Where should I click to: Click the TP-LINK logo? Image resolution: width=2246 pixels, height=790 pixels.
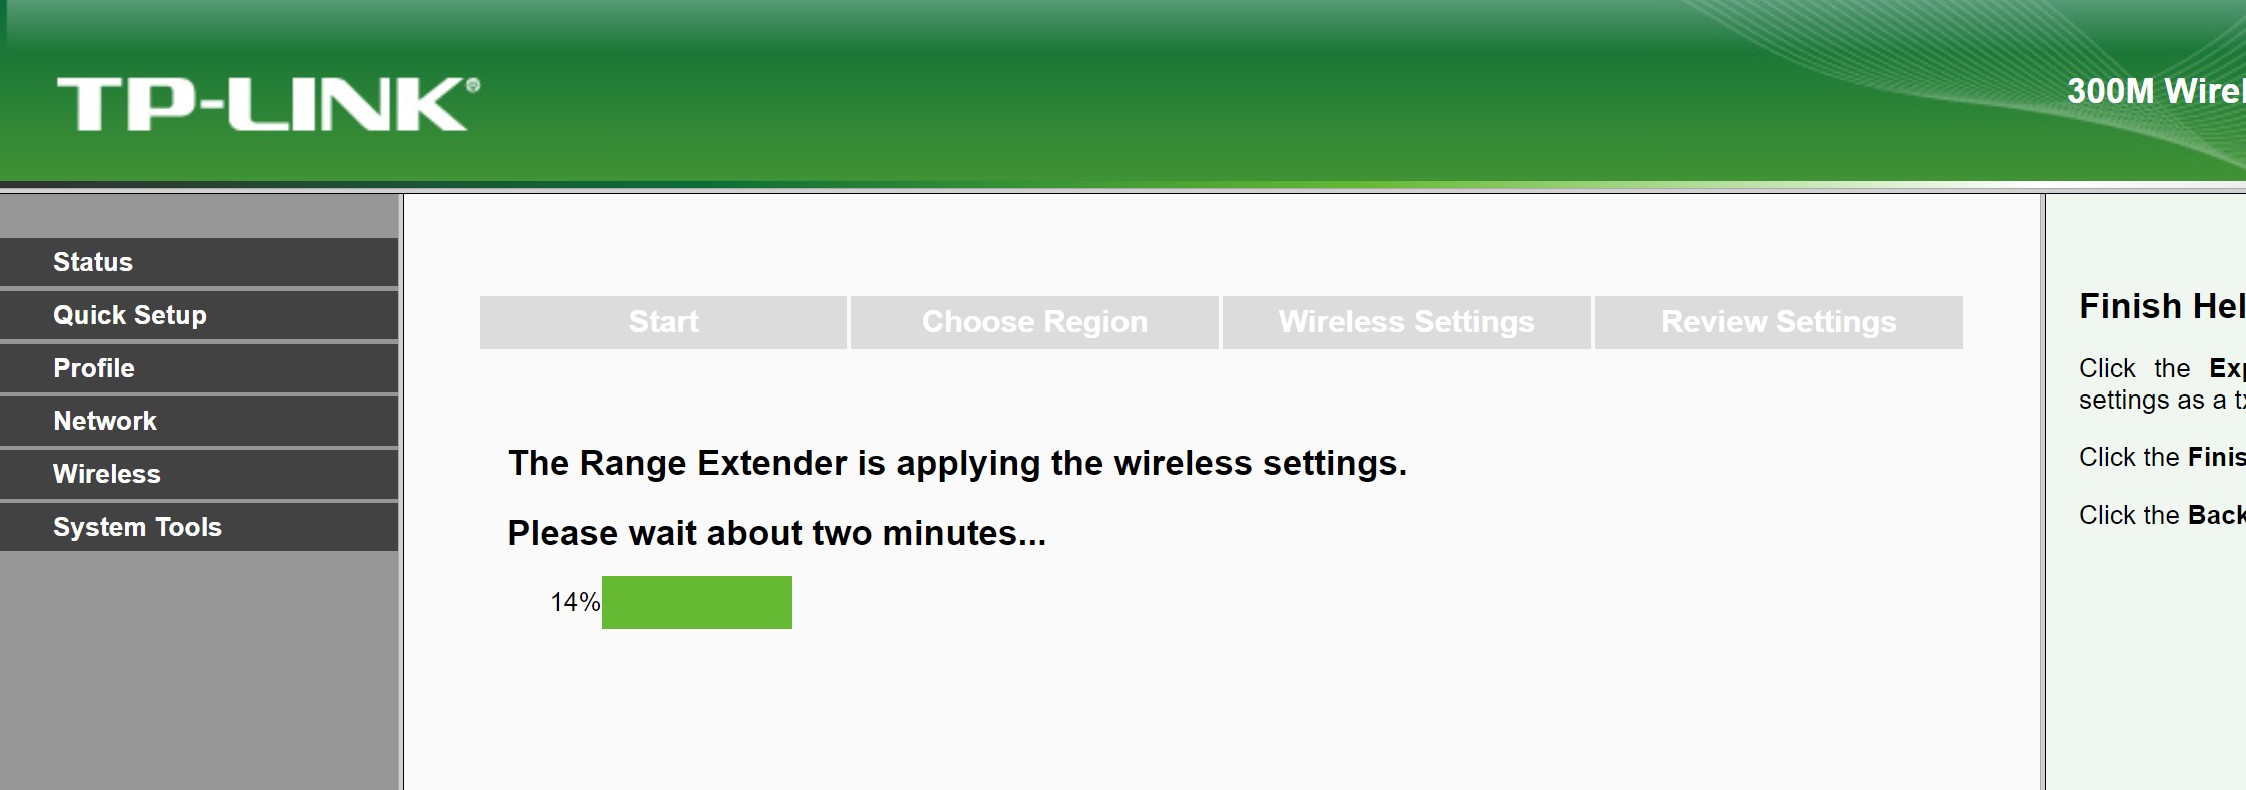pos(267,104)
